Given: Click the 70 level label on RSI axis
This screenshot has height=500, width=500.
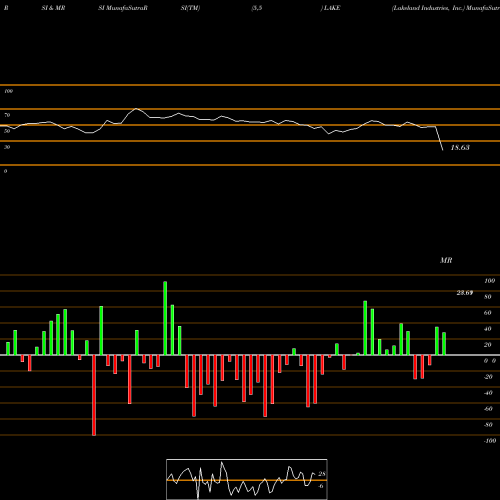Looking at the screenshot, I should [7, 115].
